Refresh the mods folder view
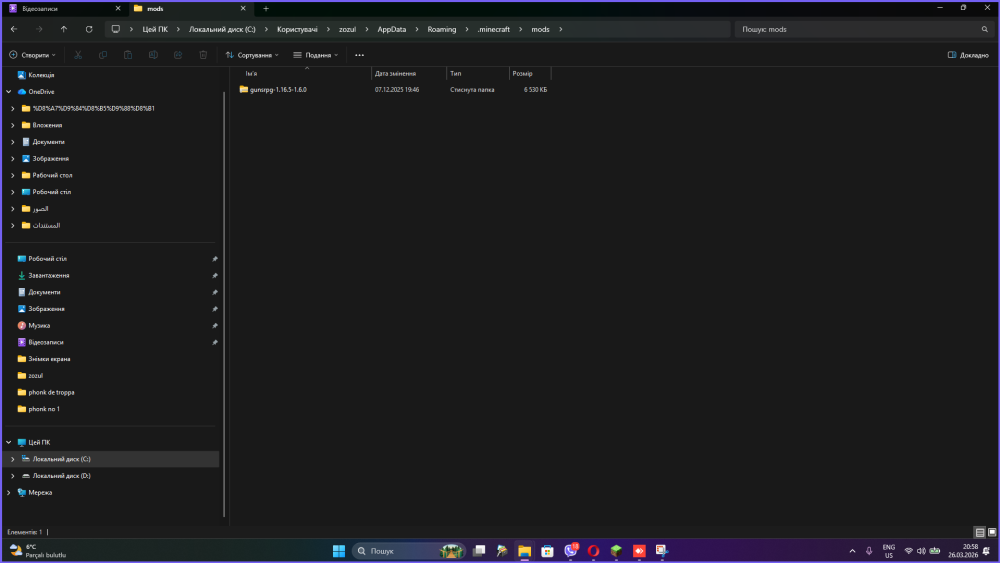The image size is (1000, 563). [x=89, y=29]
